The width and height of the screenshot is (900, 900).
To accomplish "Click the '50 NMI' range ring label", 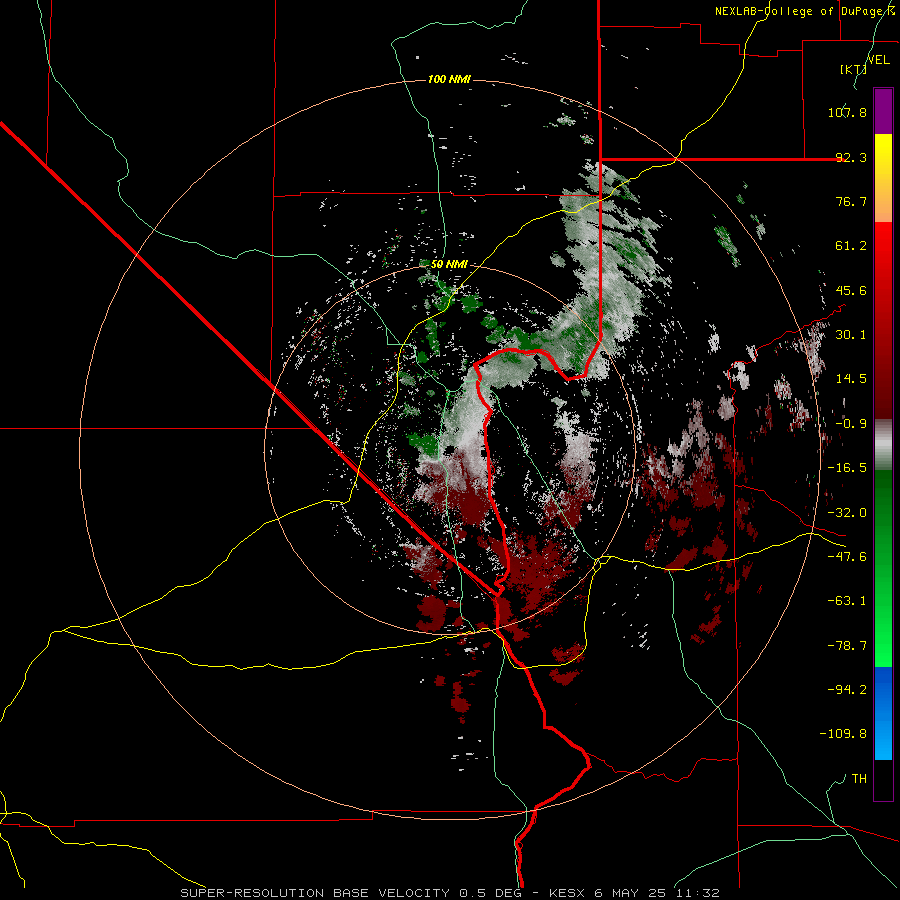I will click(x=449, y=265).
